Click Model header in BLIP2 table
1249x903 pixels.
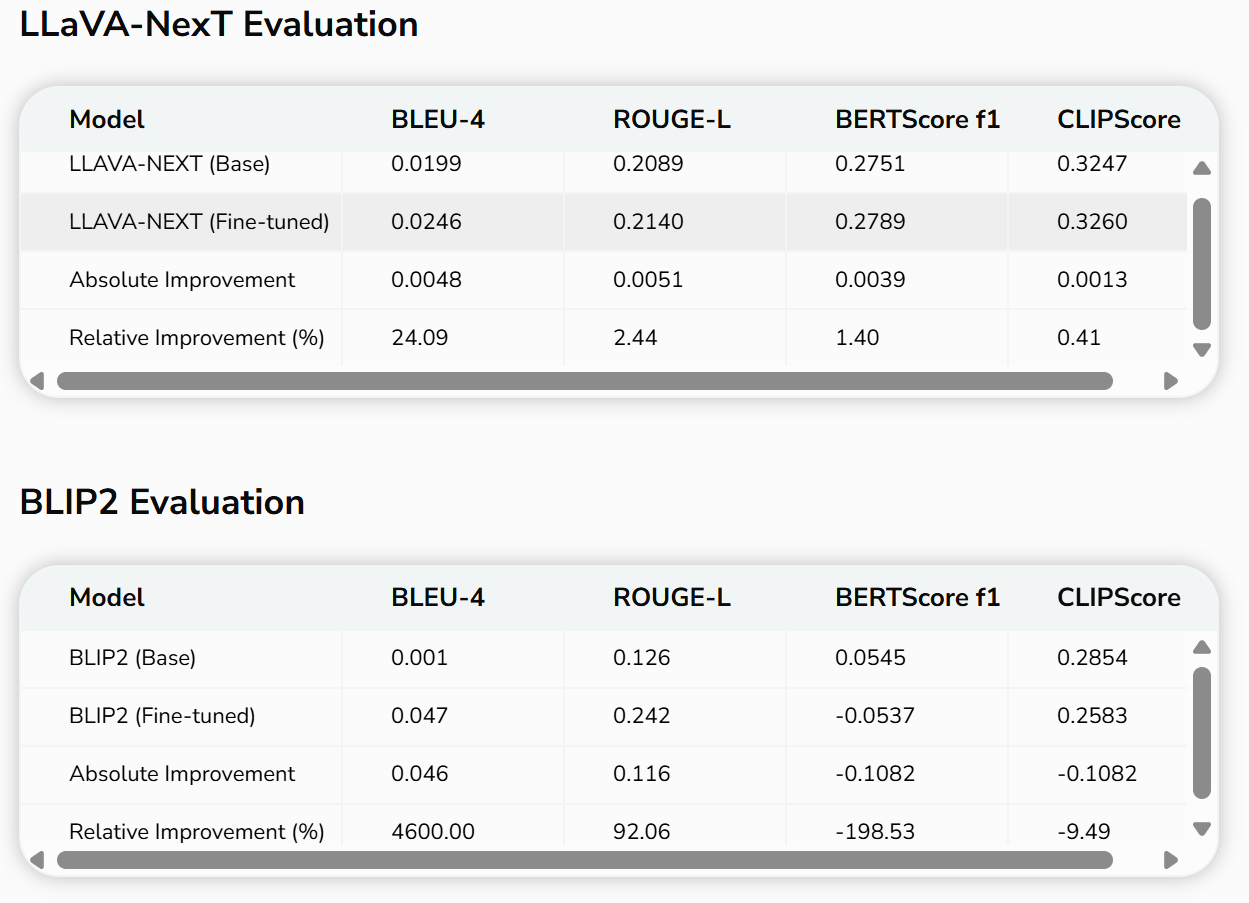click(x=107, y=598)
